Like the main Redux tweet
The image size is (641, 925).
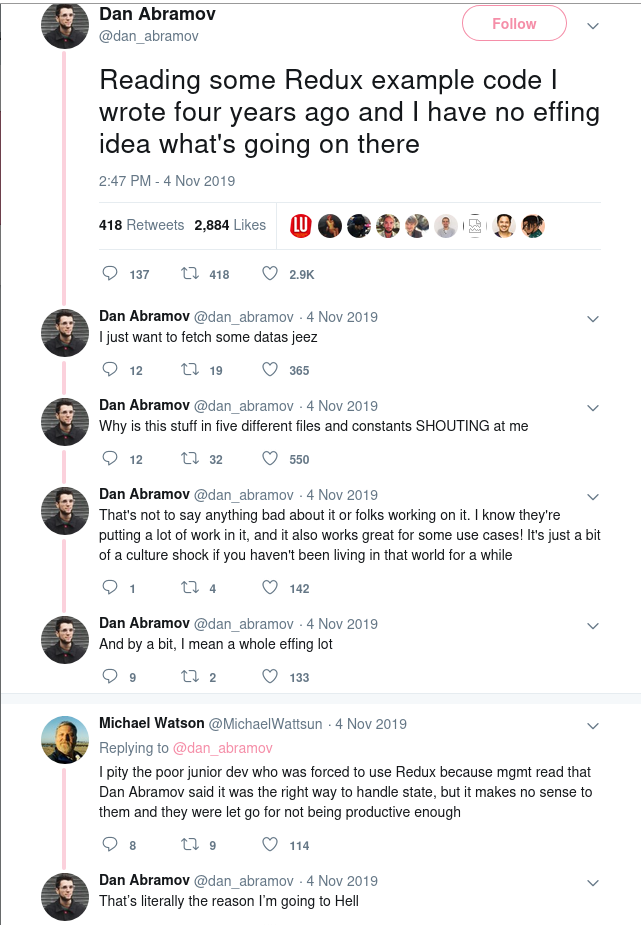pyautogui.click(x=268, y=273)
